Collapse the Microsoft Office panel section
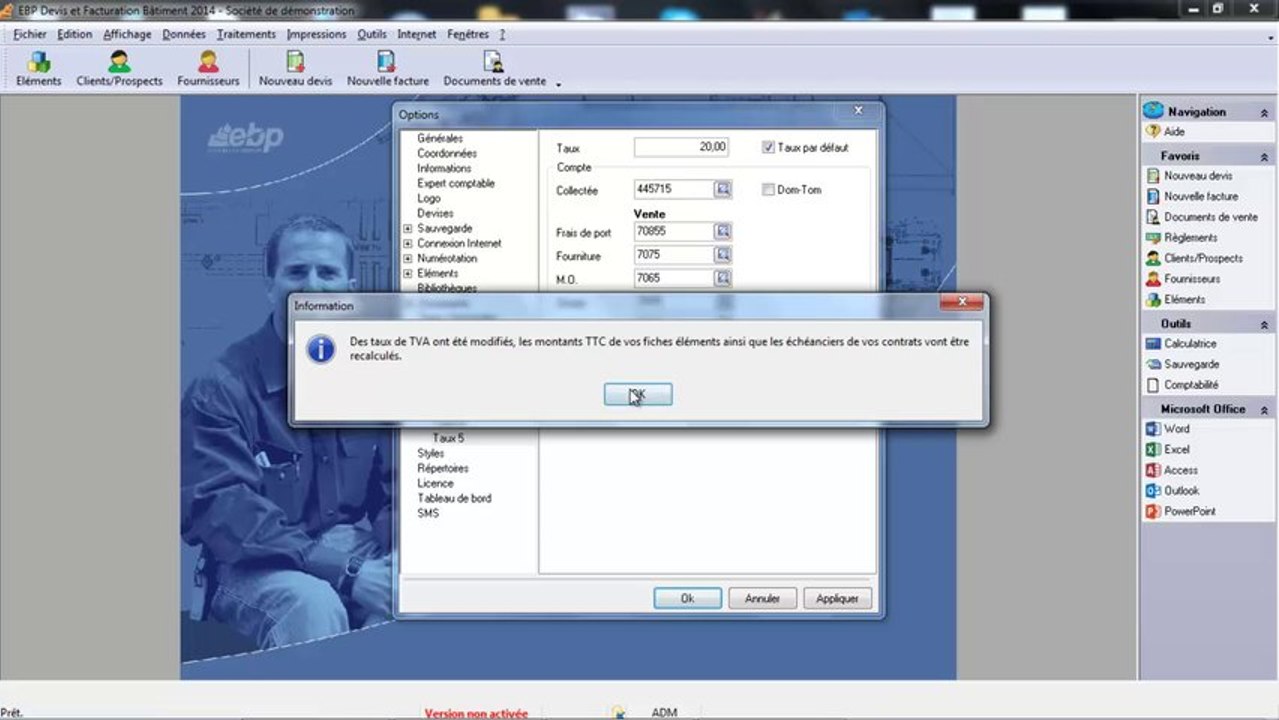The width and height of the screenshot is (1279, 720). point(1264,410)
